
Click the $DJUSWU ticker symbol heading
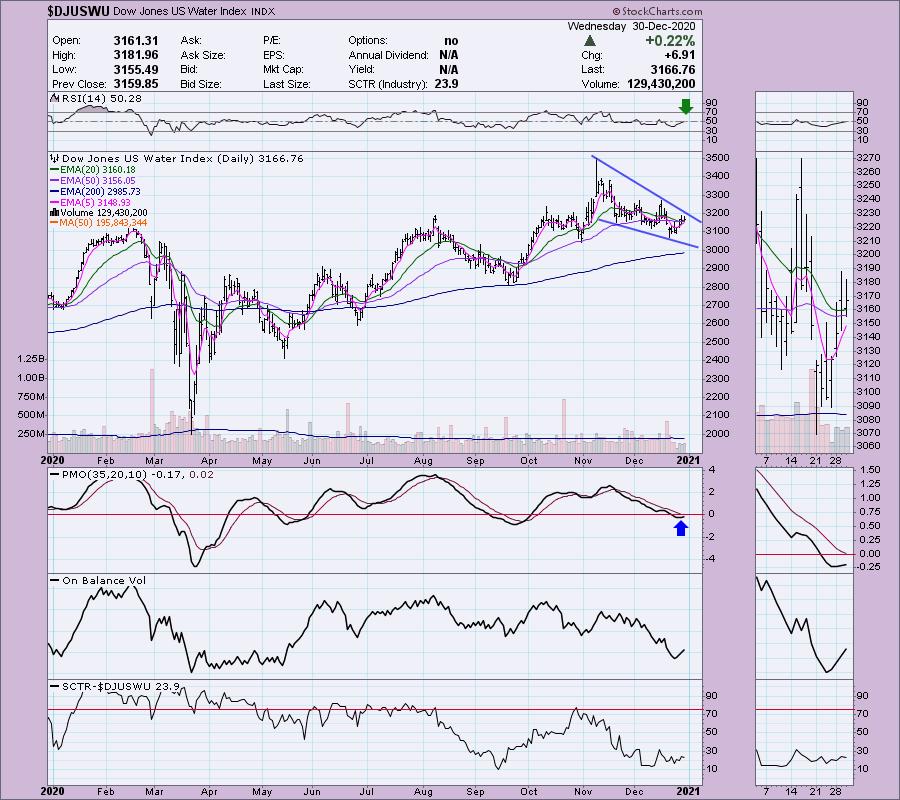(79, 11)
